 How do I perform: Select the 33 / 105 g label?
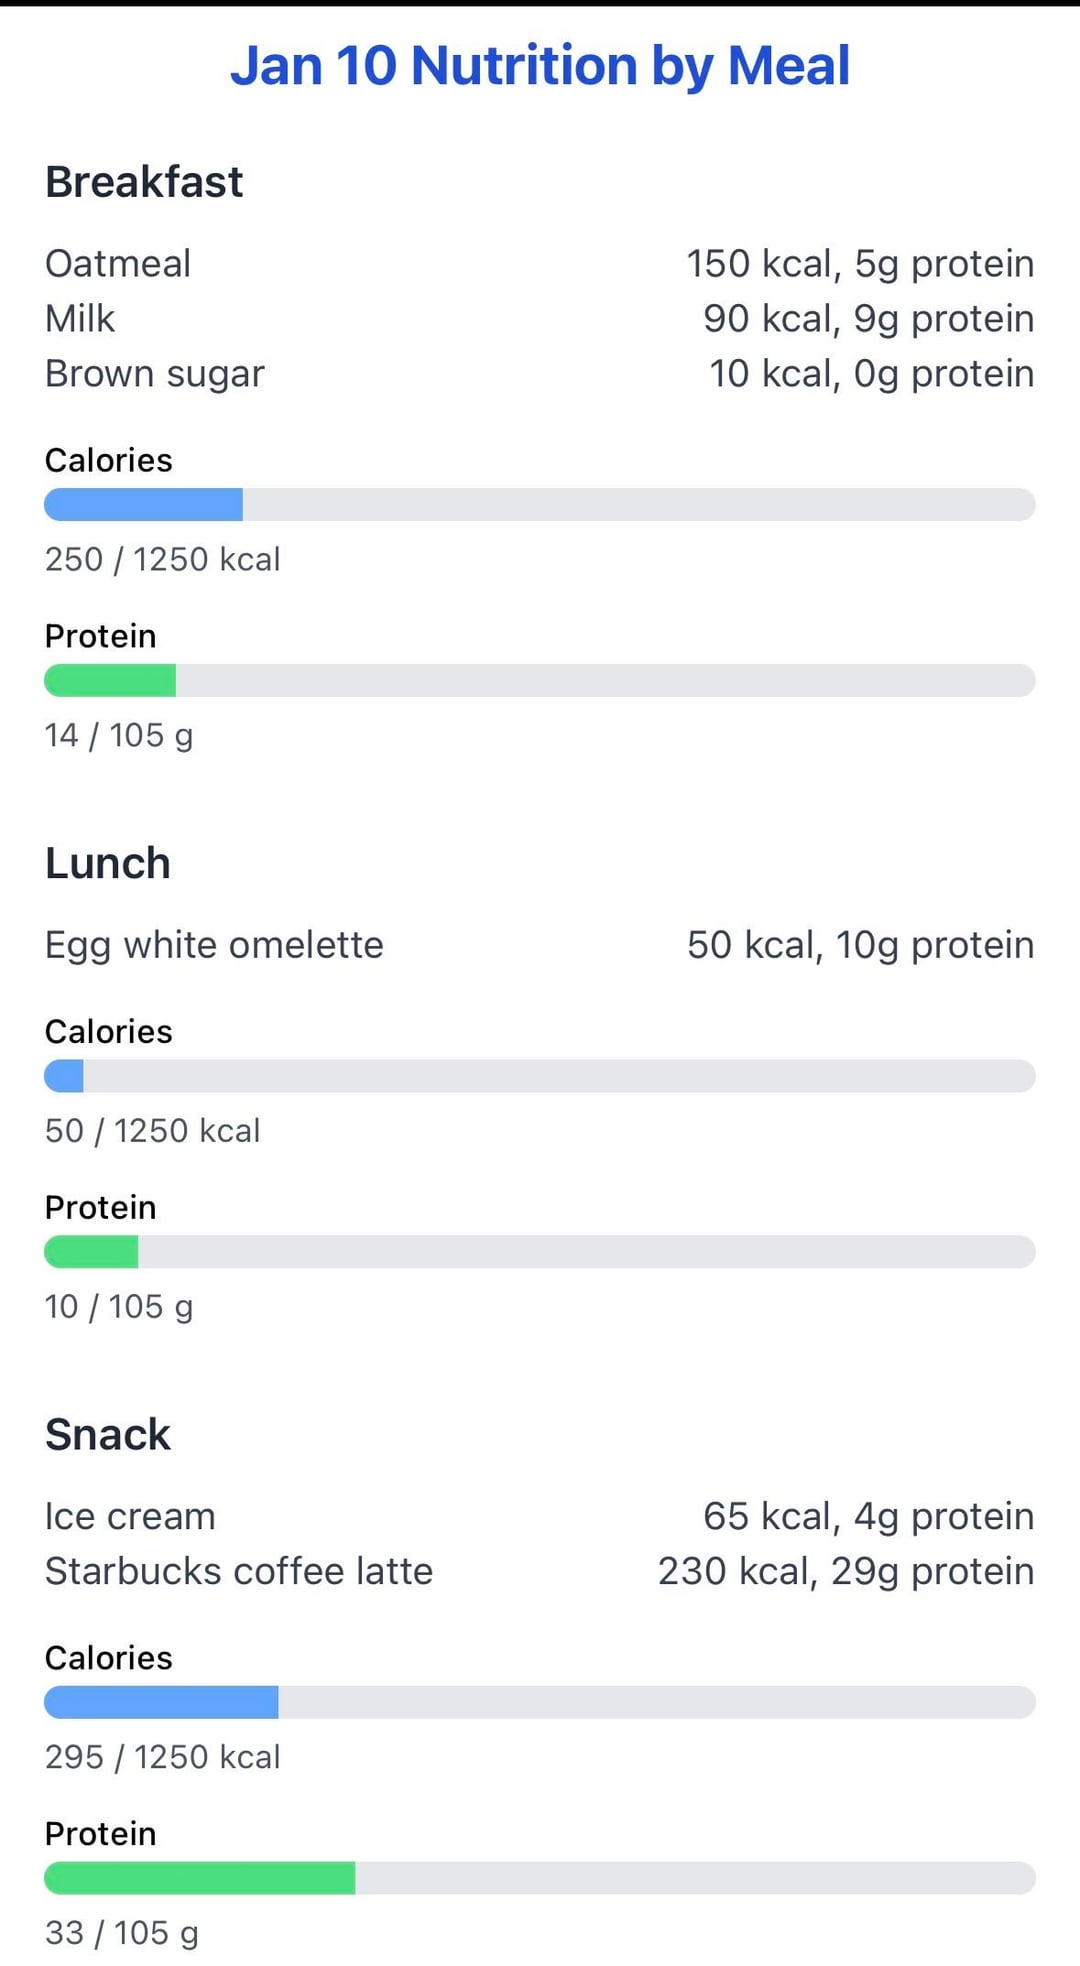click(x=122, y=1933)
